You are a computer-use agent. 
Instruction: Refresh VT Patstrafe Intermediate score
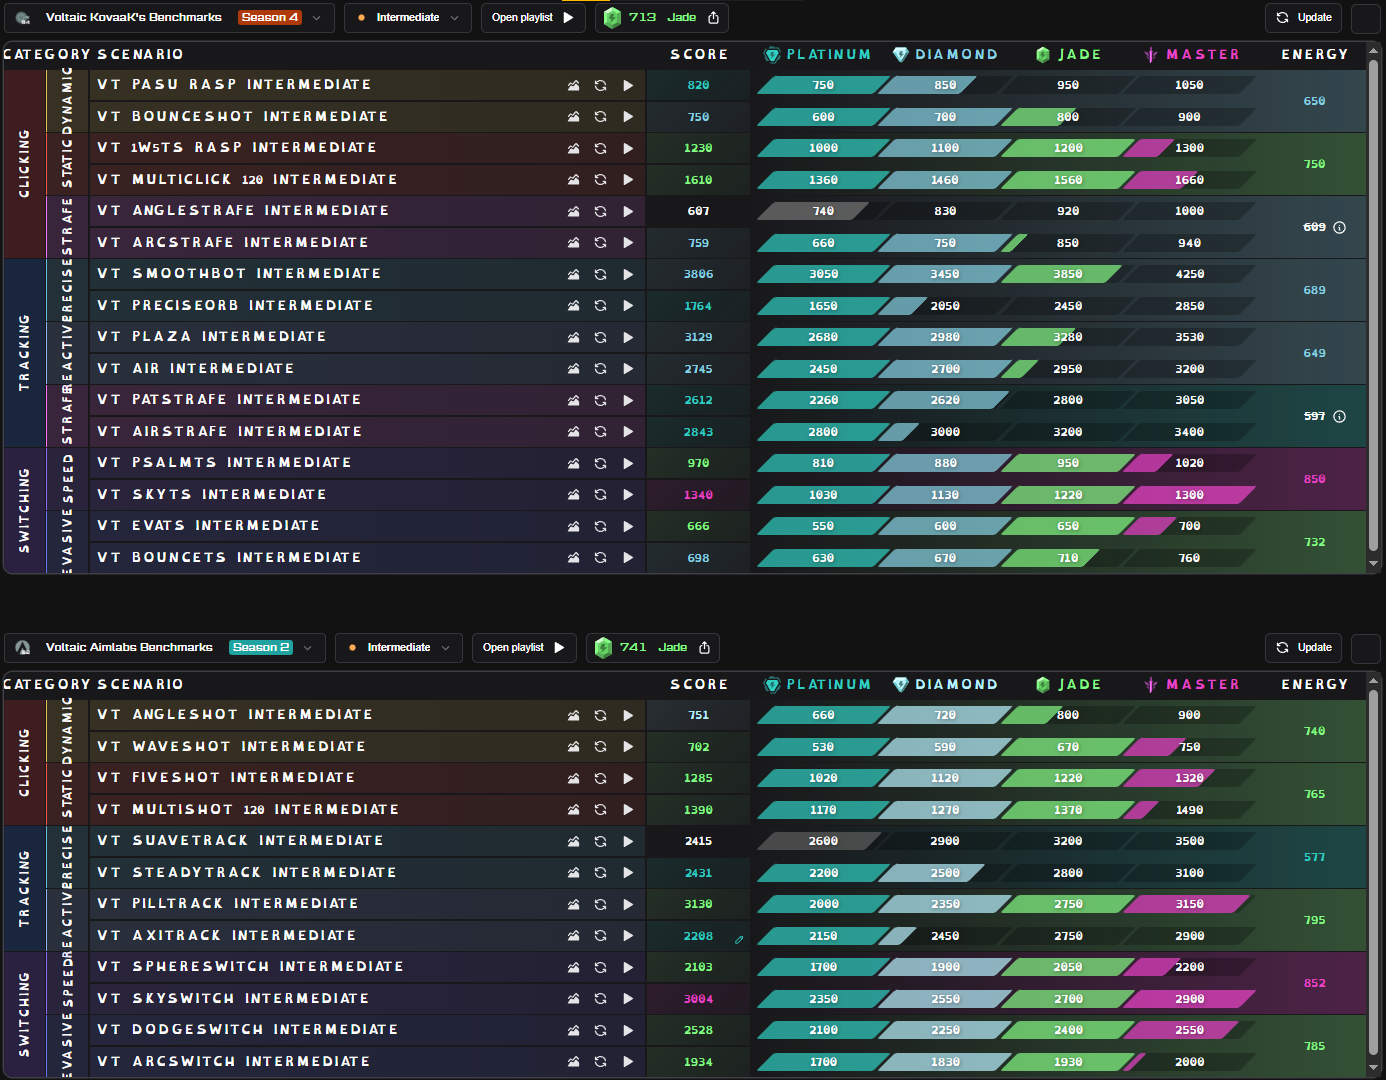click(x=600, y=400)
